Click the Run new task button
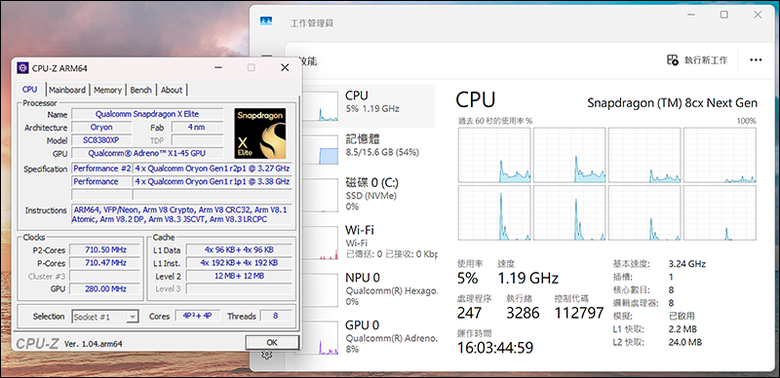Screen dimensions: 780x378 coord(697,60)
